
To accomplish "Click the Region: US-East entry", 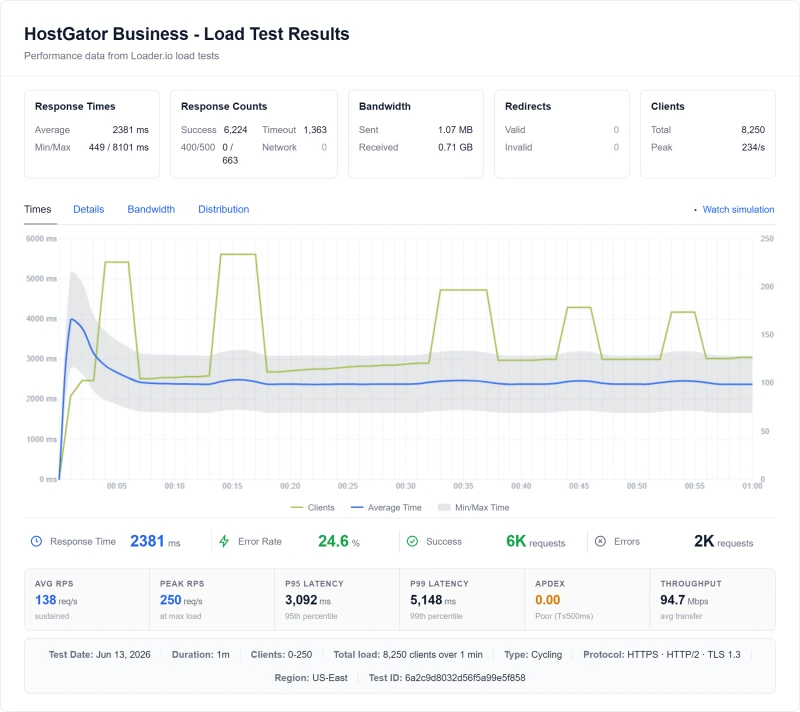I will (311, 678).
